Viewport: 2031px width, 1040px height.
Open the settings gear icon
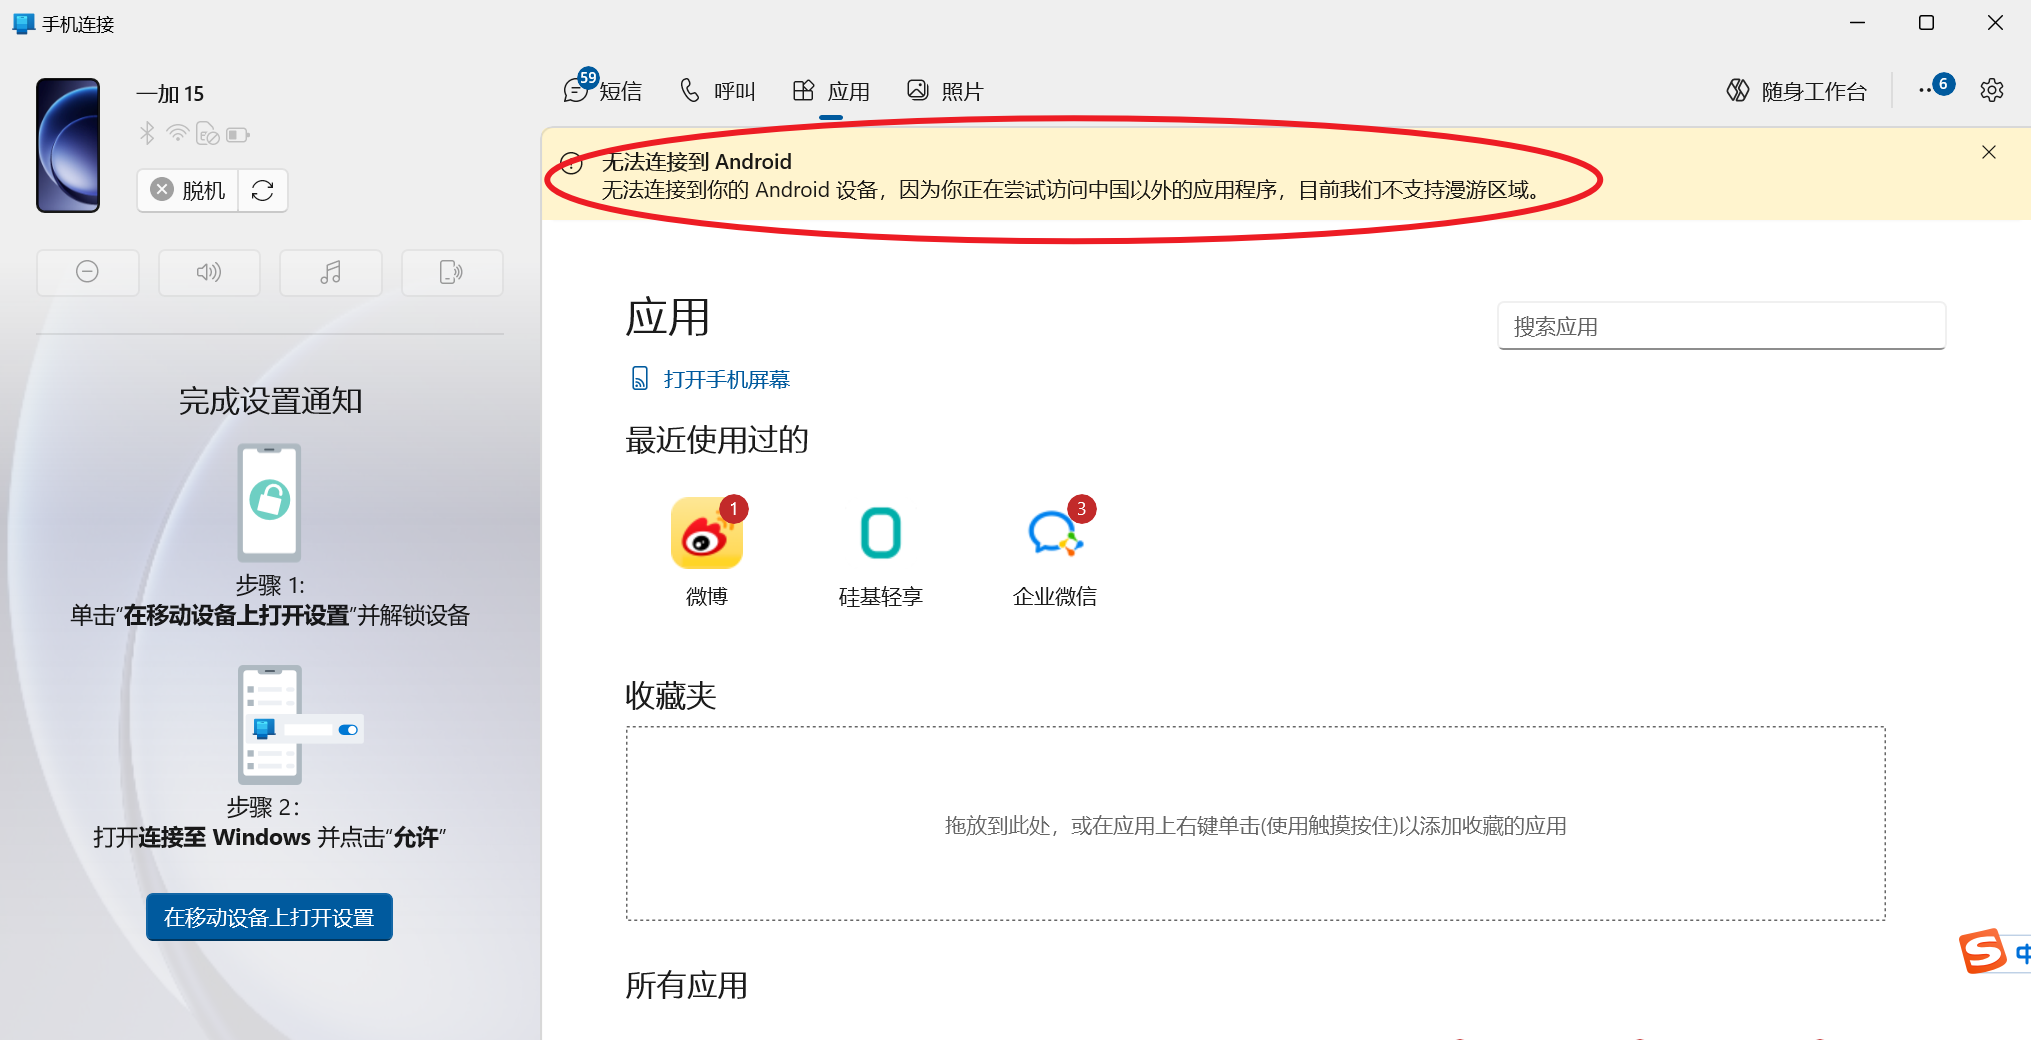tap(1991, 90)
